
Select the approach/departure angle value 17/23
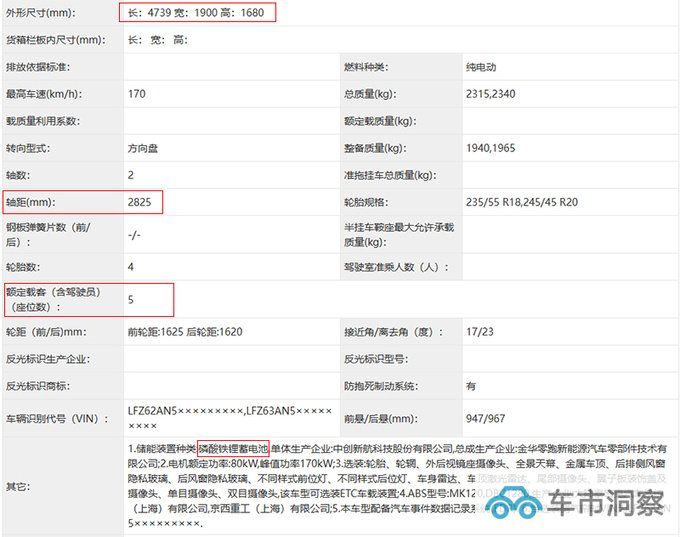click(x=480, y=332)
